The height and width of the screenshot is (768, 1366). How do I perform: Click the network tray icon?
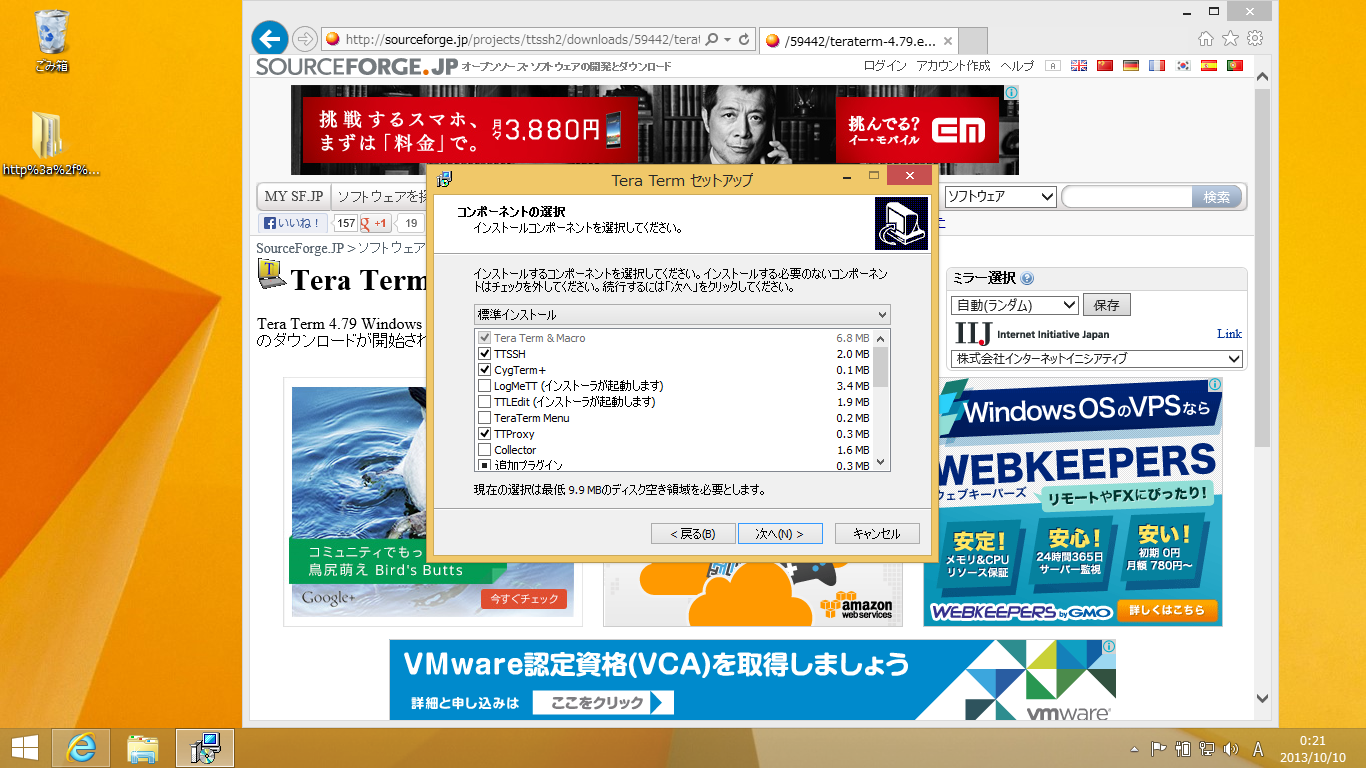(x=1207, y=748)
